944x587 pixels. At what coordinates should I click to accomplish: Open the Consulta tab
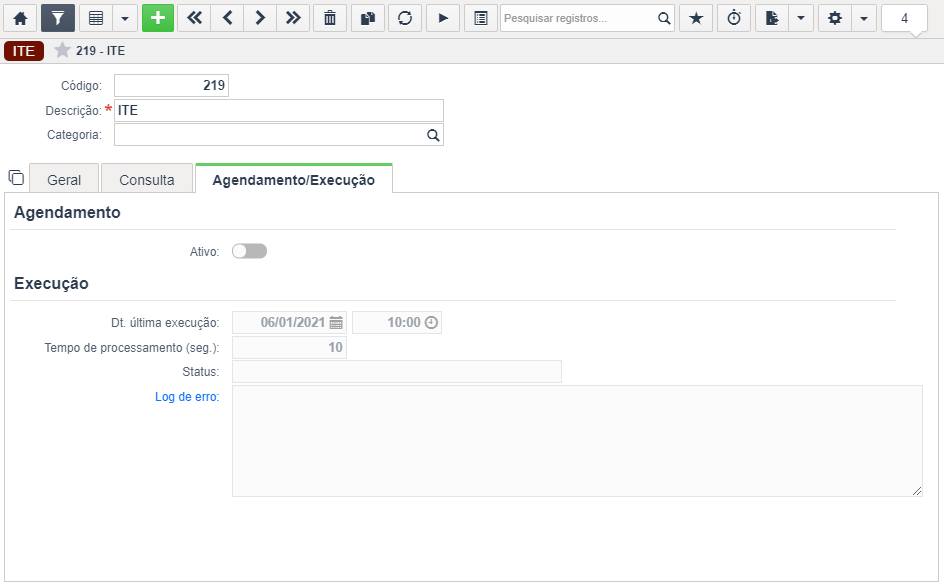[147, 180]
